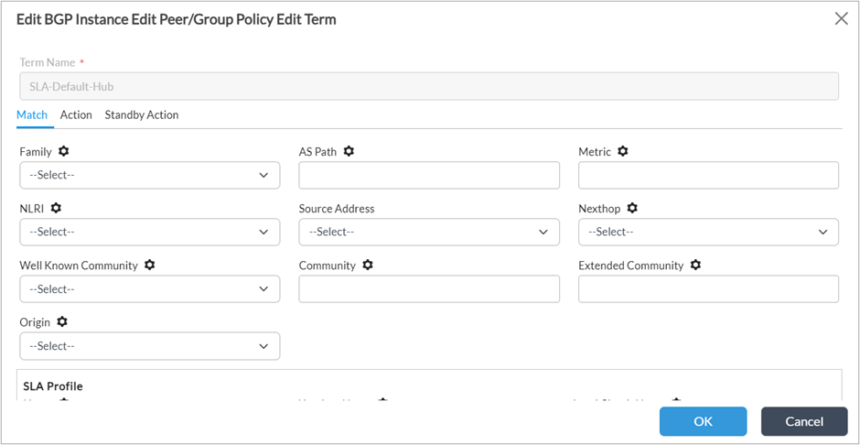Click the gear icon next to Family
Screen dimensions: 860x445
click(x=64, y=151)
